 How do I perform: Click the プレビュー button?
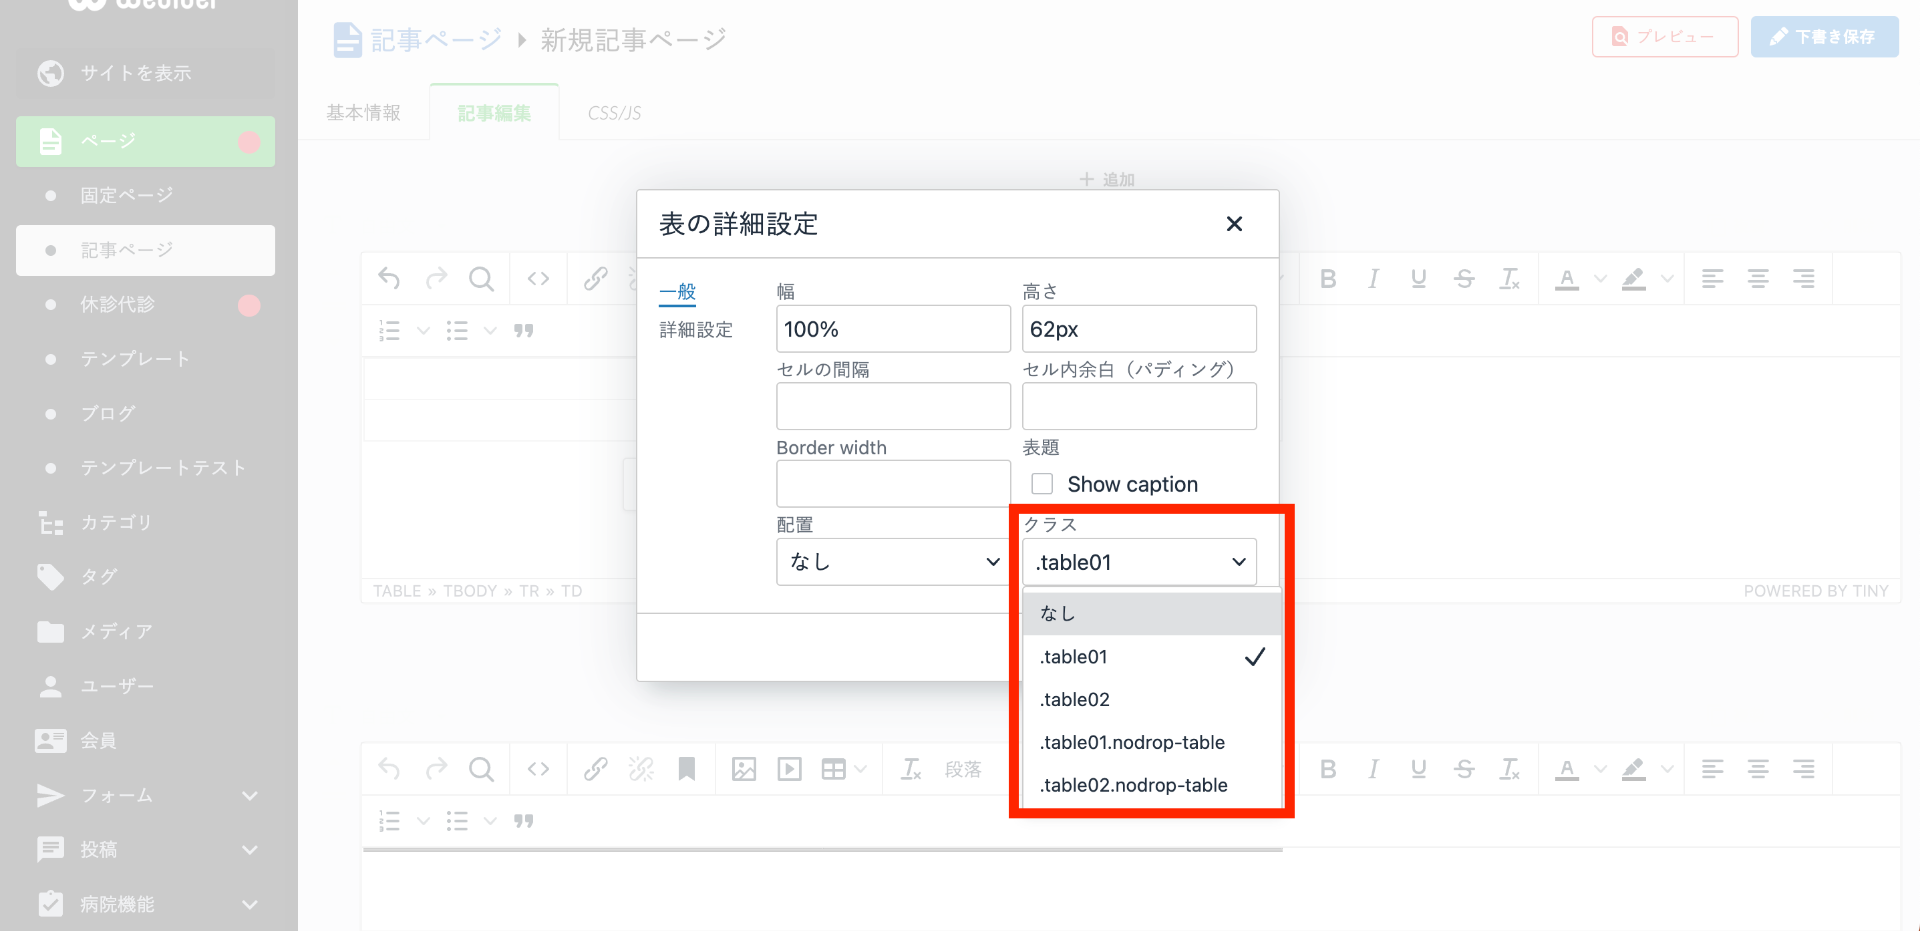click(x=1664, y=37)
